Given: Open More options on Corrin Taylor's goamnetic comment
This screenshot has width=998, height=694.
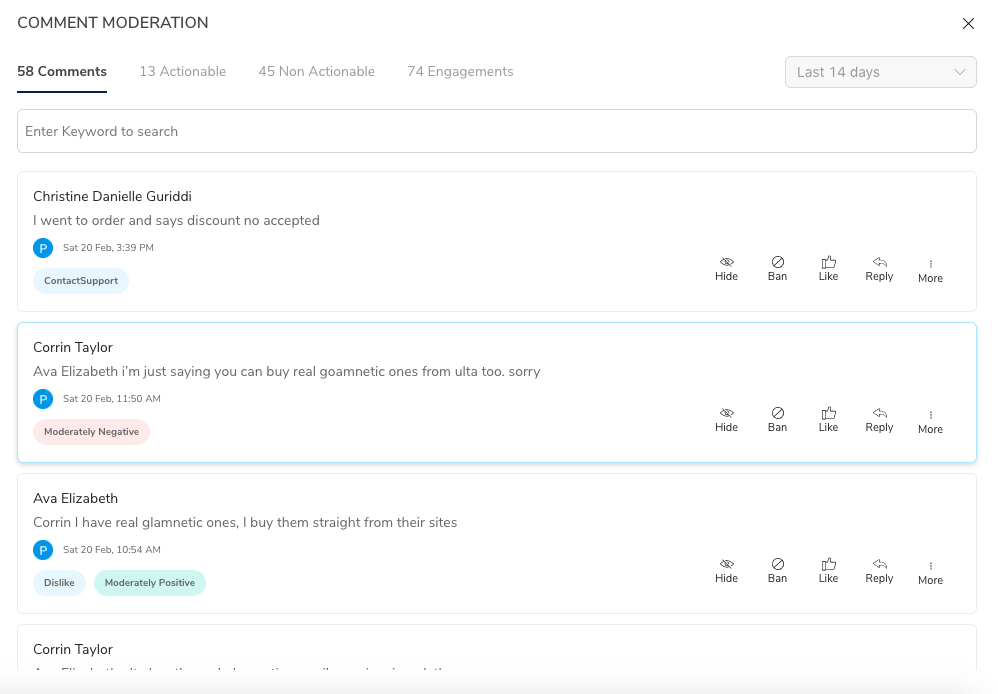Looking at the screenshot, I should click(930, 423).
